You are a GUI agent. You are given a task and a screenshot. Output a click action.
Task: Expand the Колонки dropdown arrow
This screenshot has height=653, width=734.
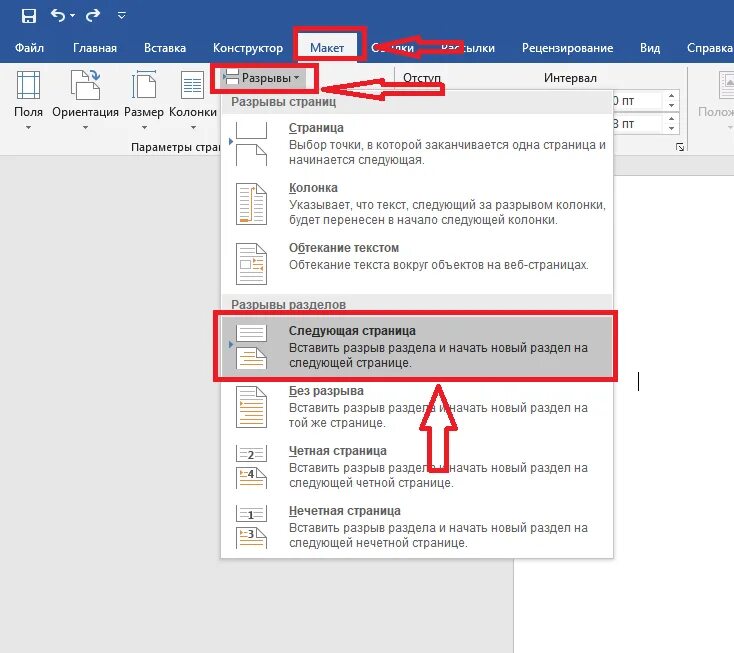coord(193,127)
